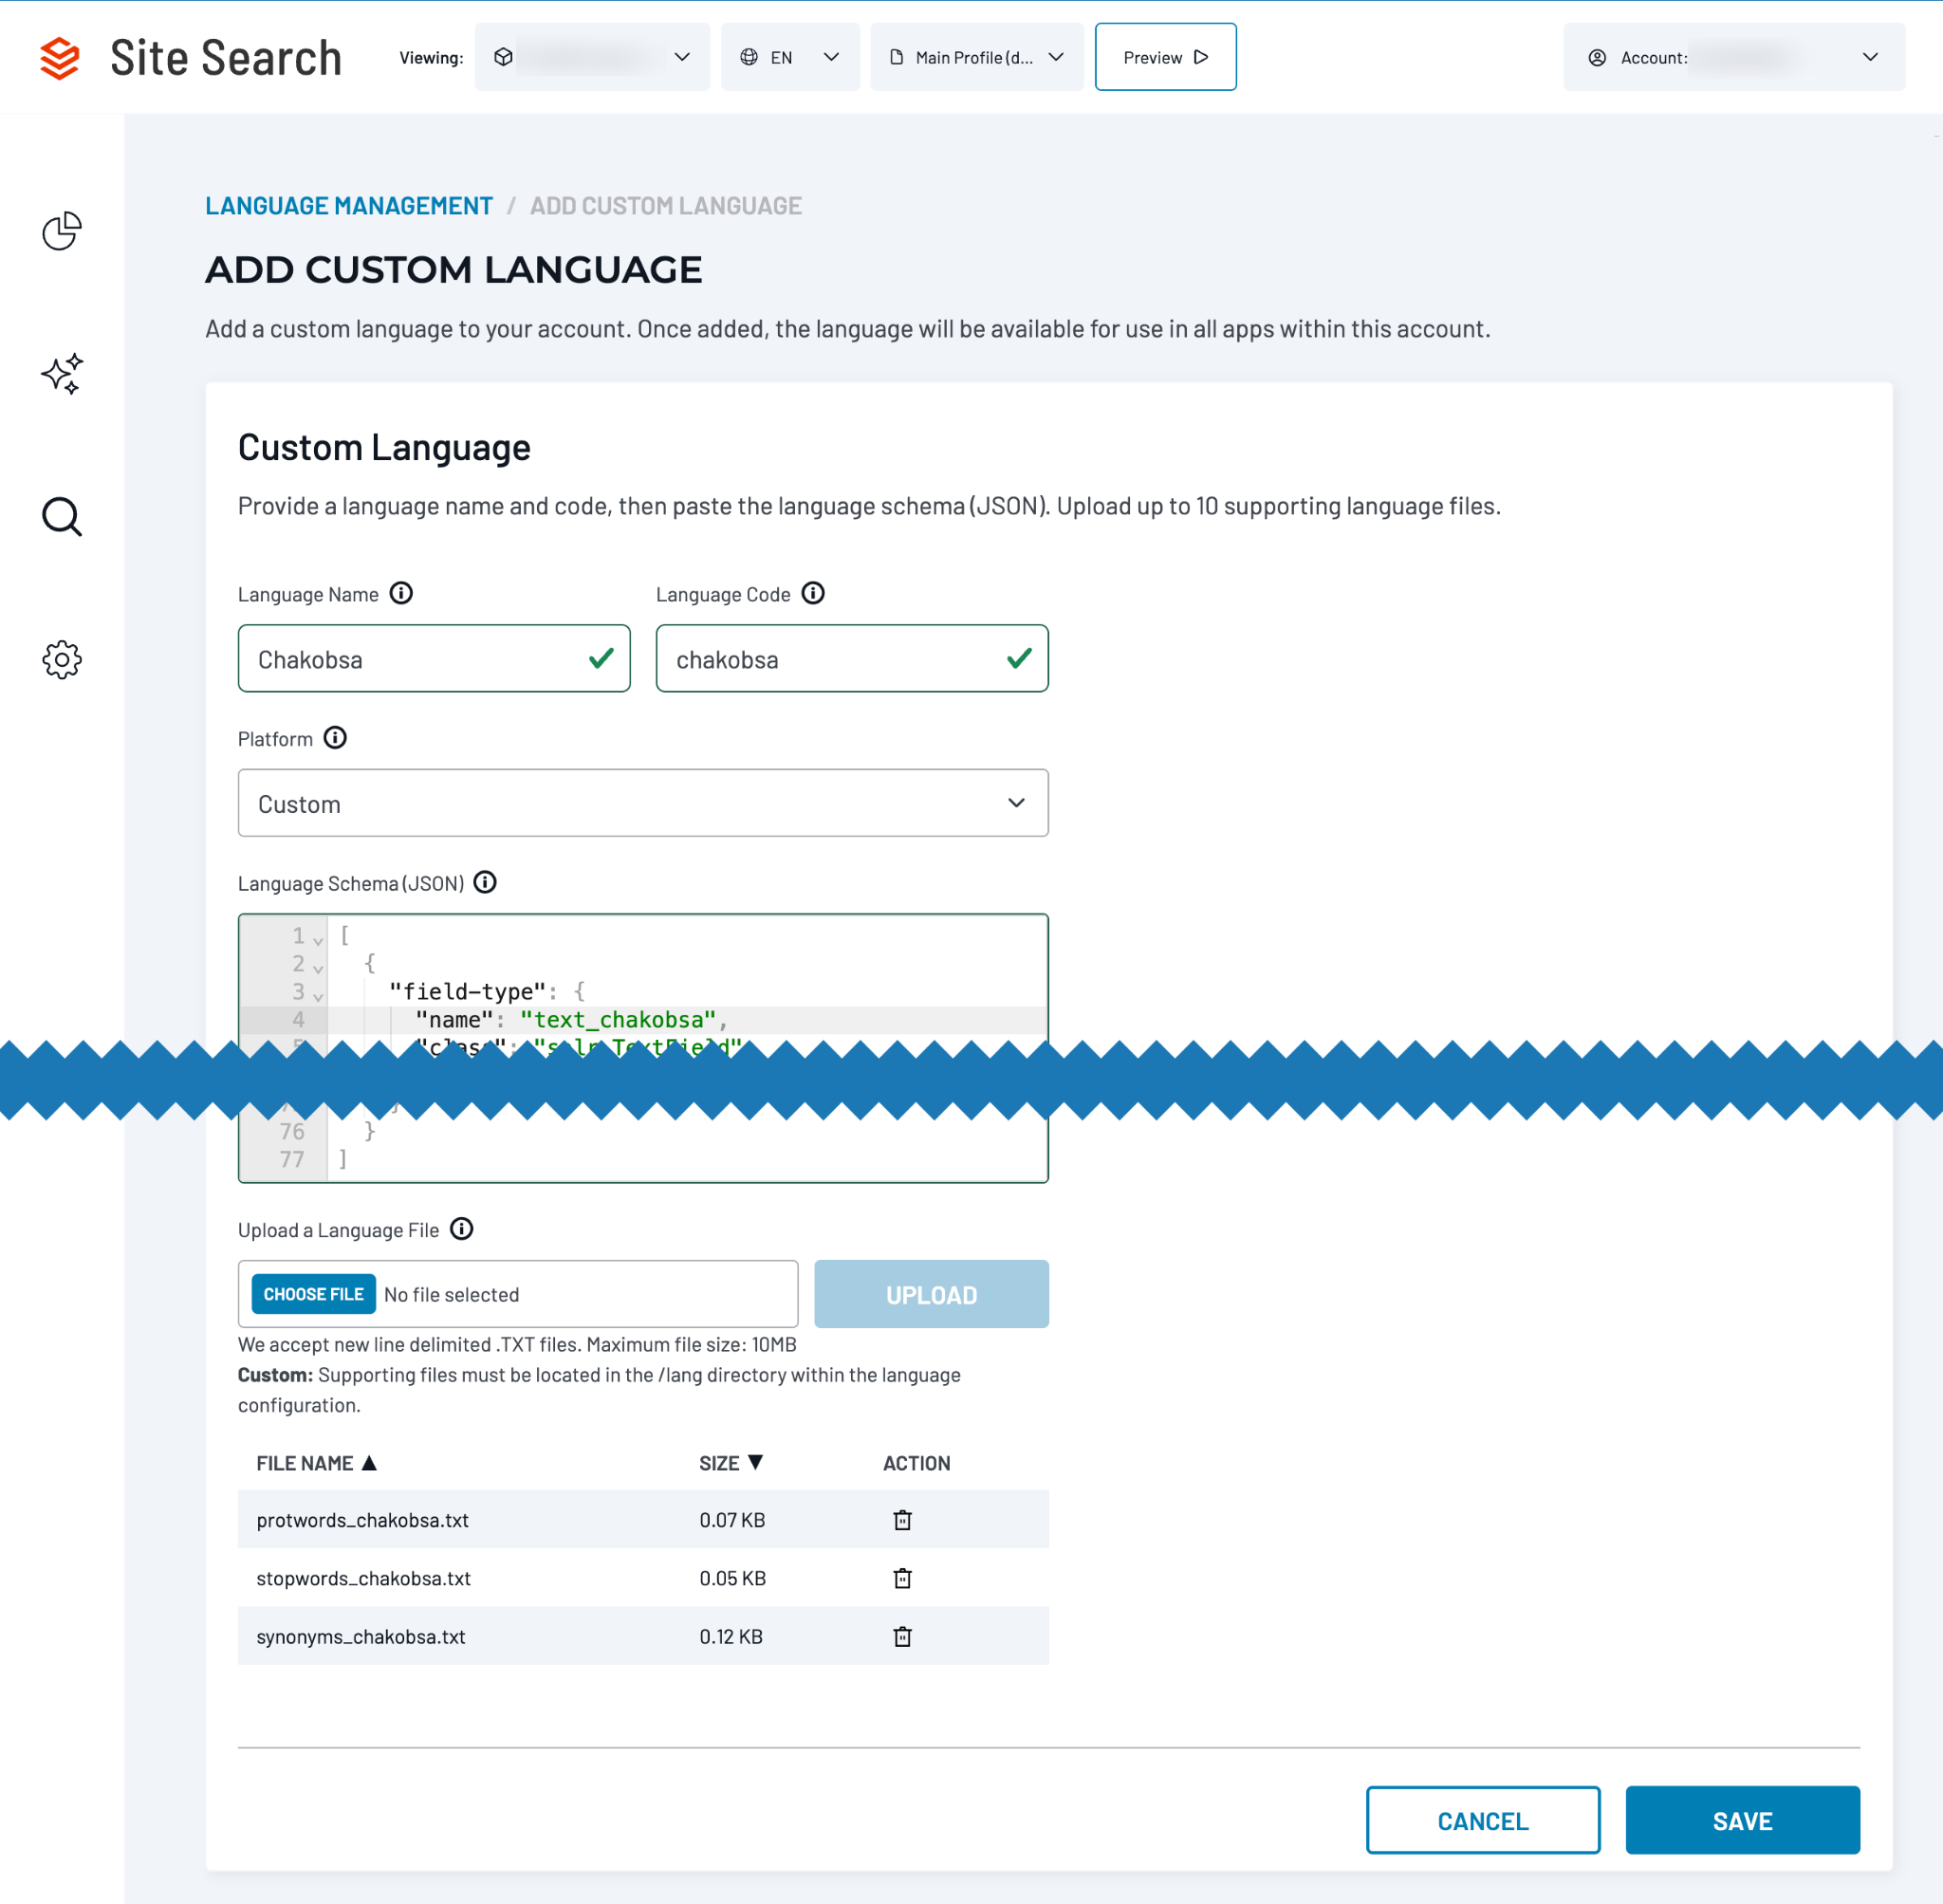
Task: Open the EN language dropdown
Action: pos(790,57)
